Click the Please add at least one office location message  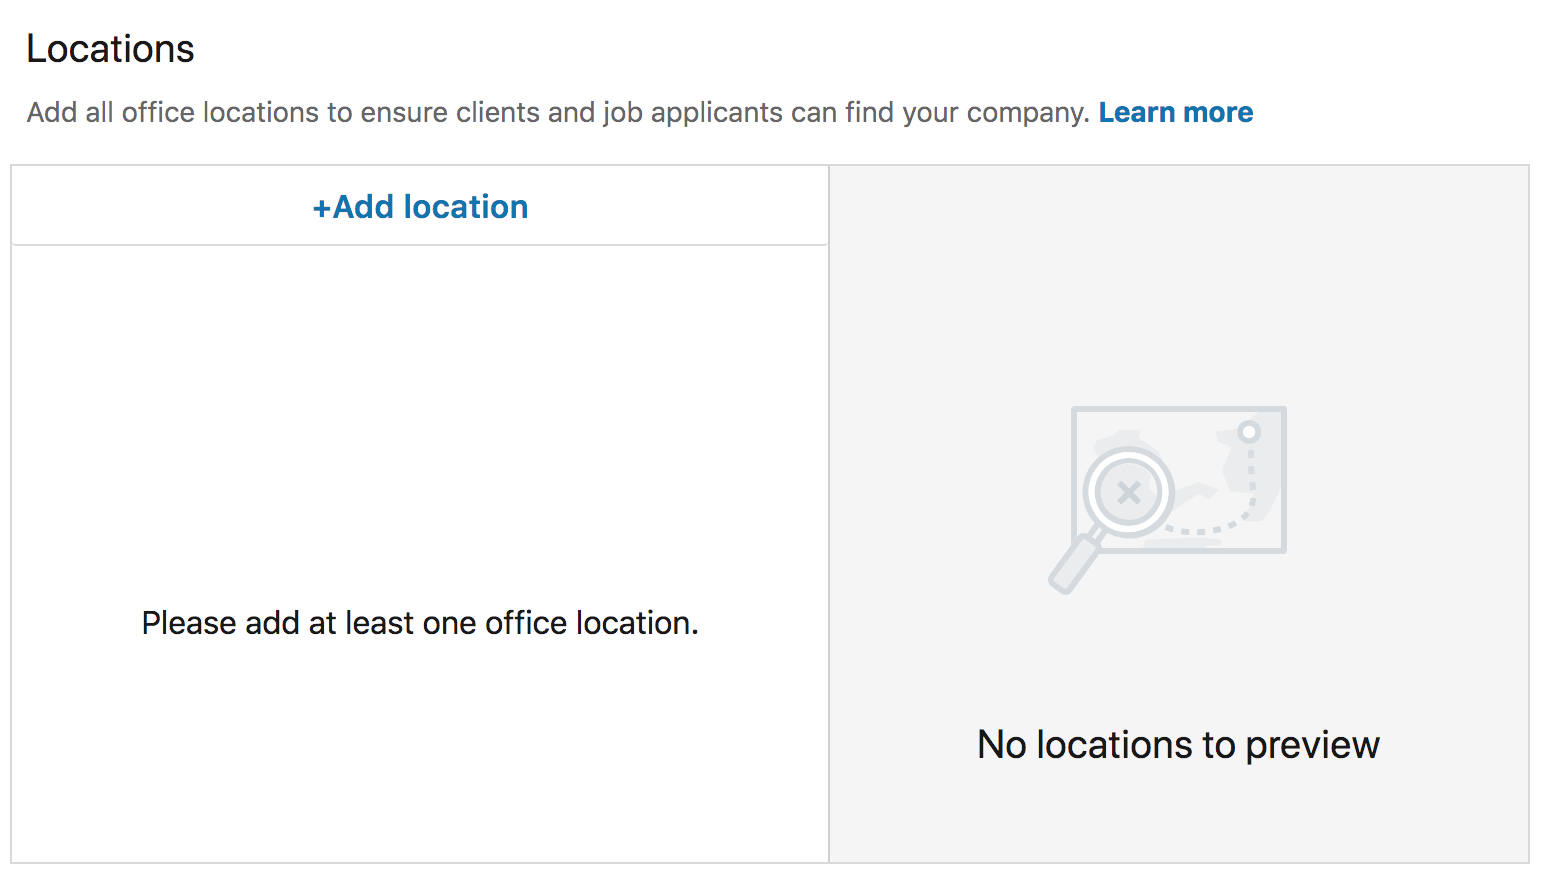click(x=419, y=622)
